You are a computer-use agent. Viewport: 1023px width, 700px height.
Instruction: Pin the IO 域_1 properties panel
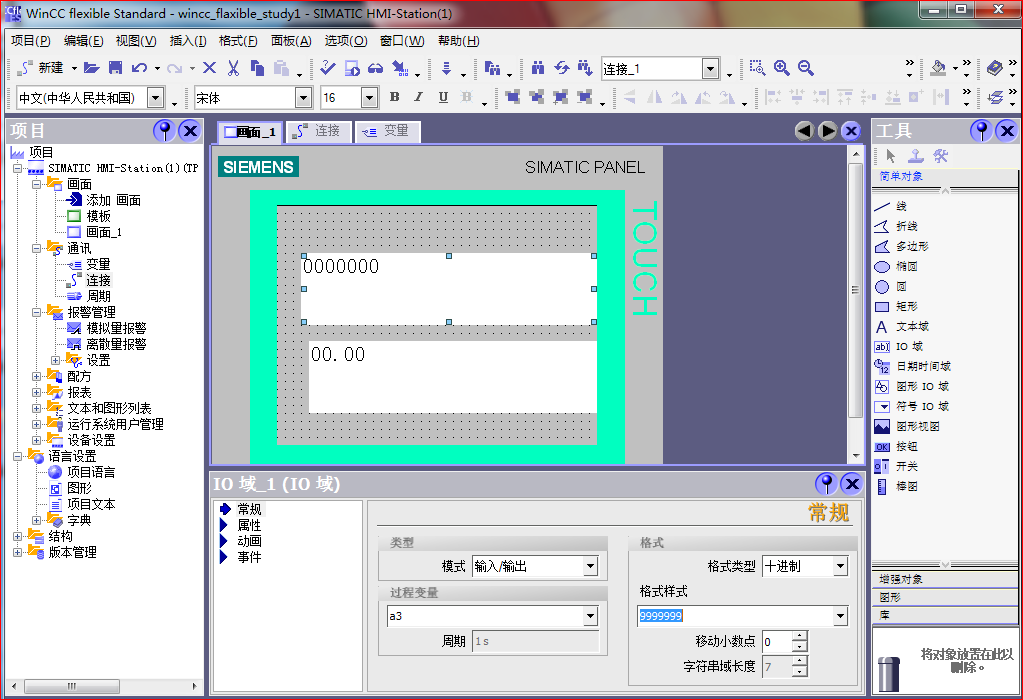[x=826, y=484]
